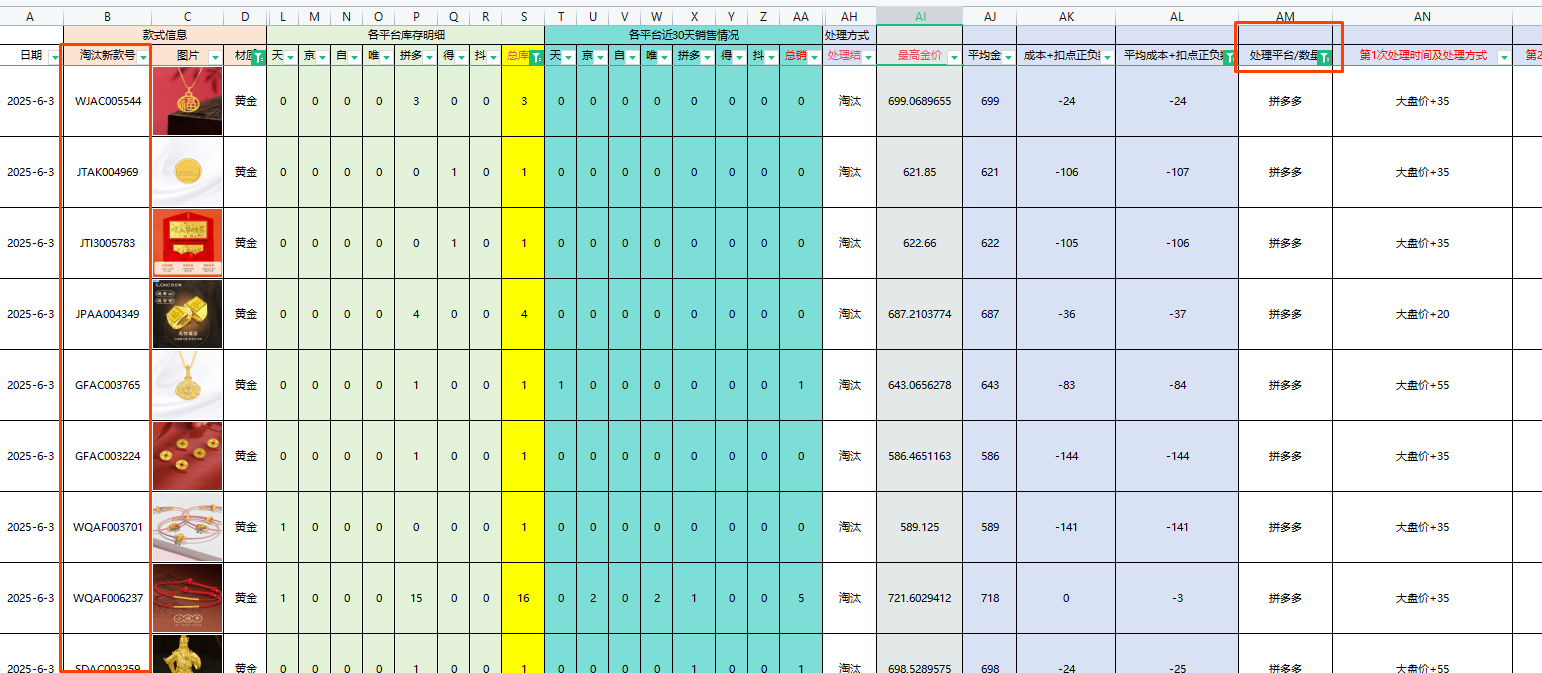Expand the 图片 column filter dropdown
1542x673 pixels.
tap(214, 58)
